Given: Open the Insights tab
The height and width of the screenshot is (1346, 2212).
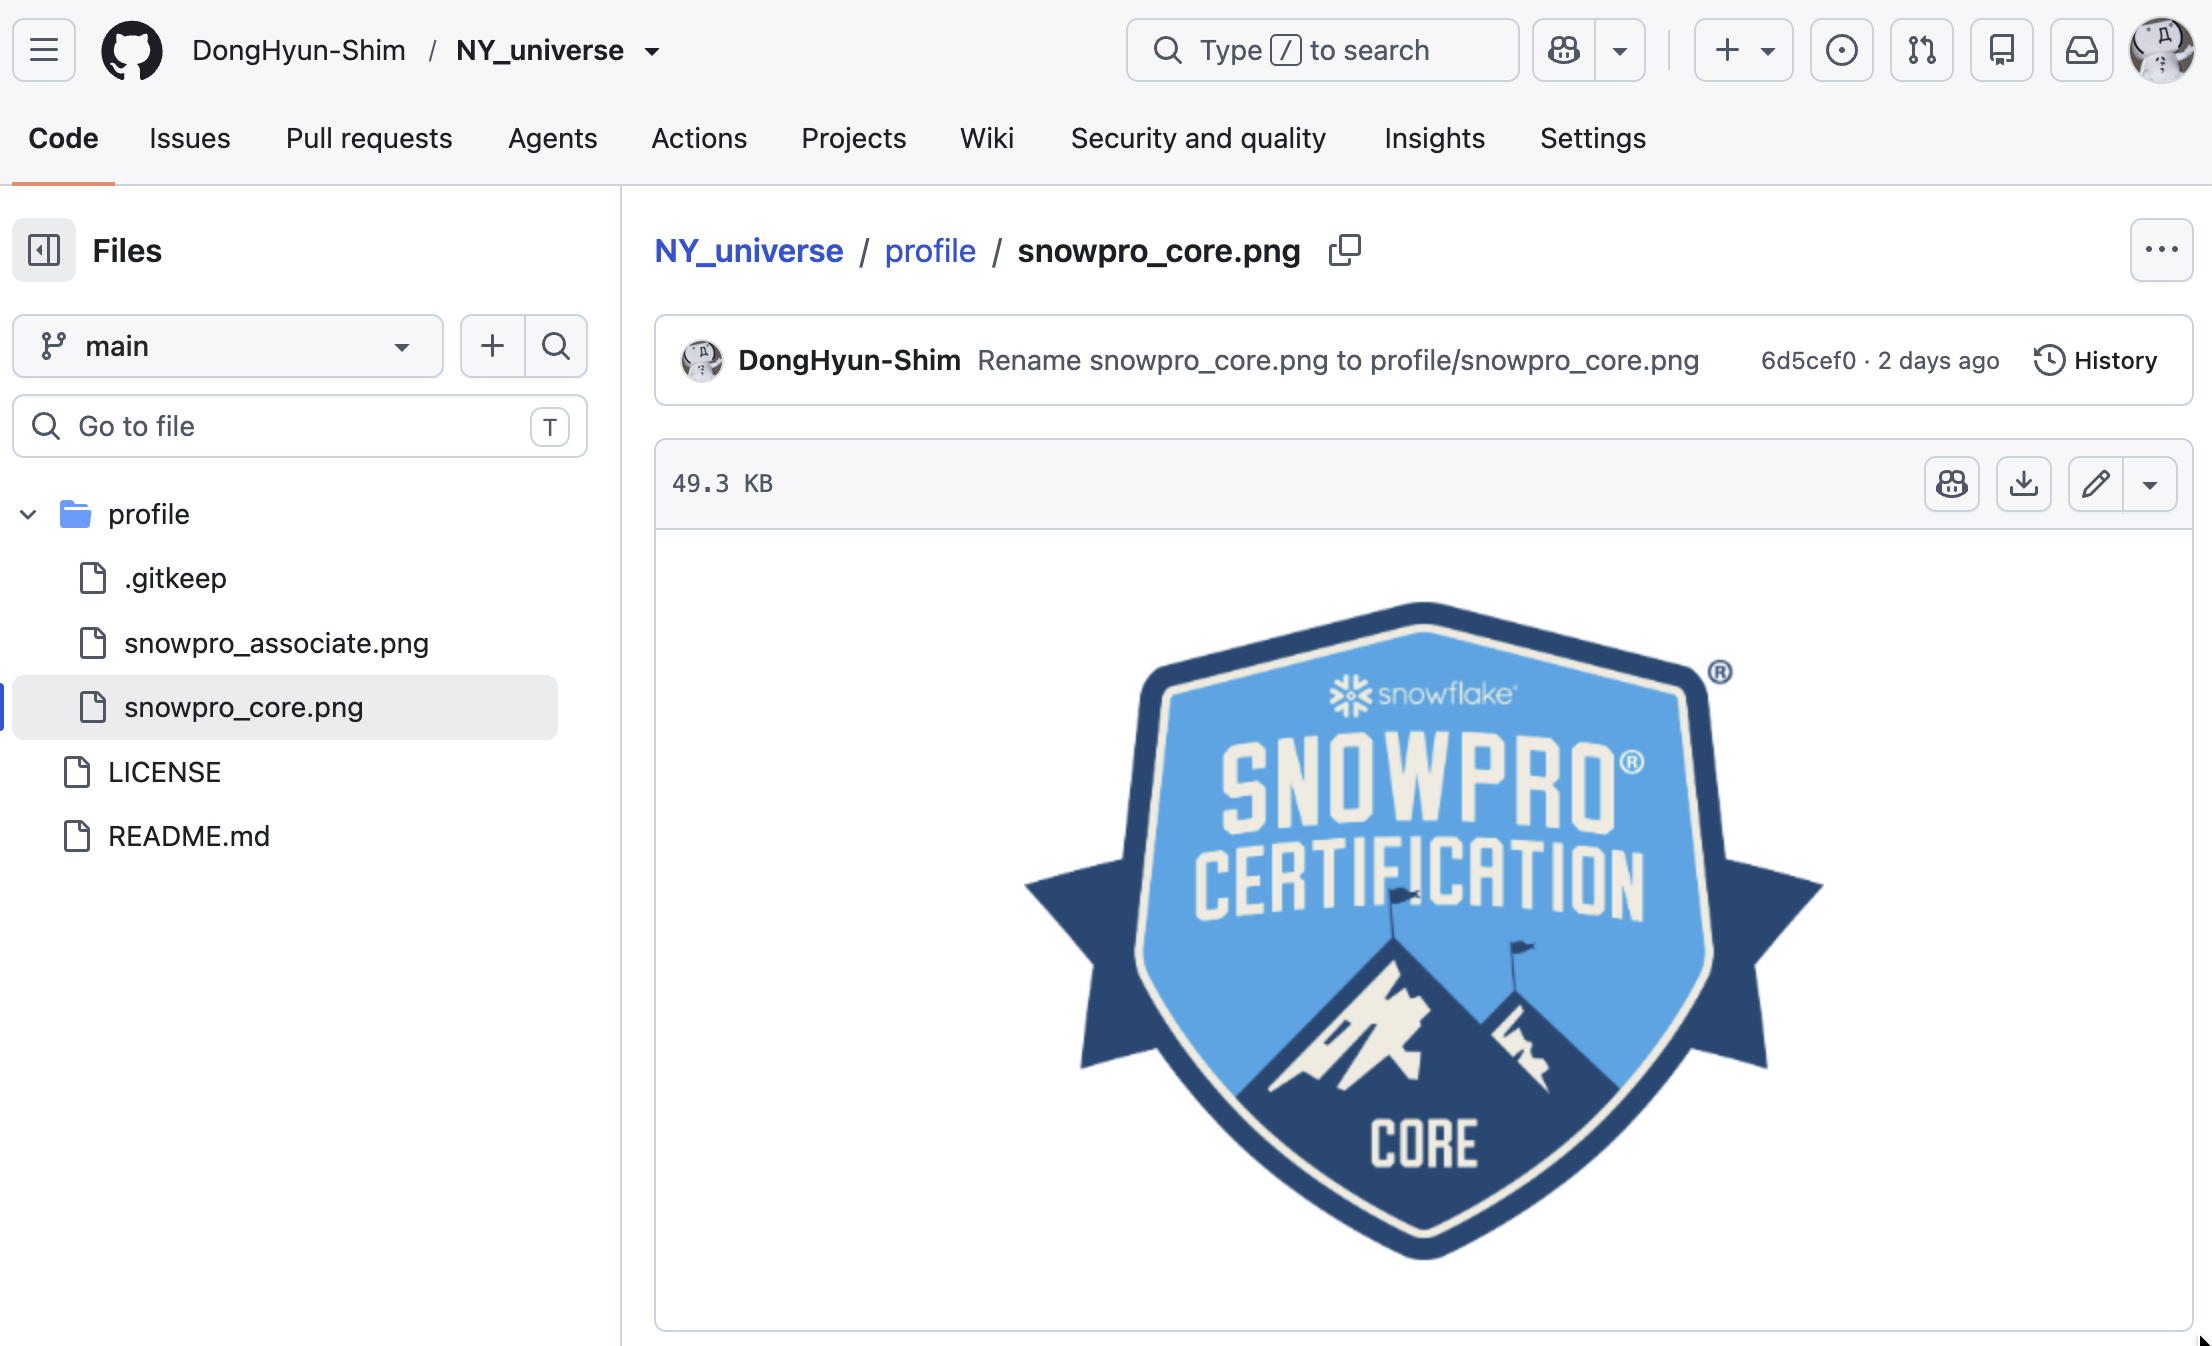Looking at the screenshot, I should click(1435, 138).
